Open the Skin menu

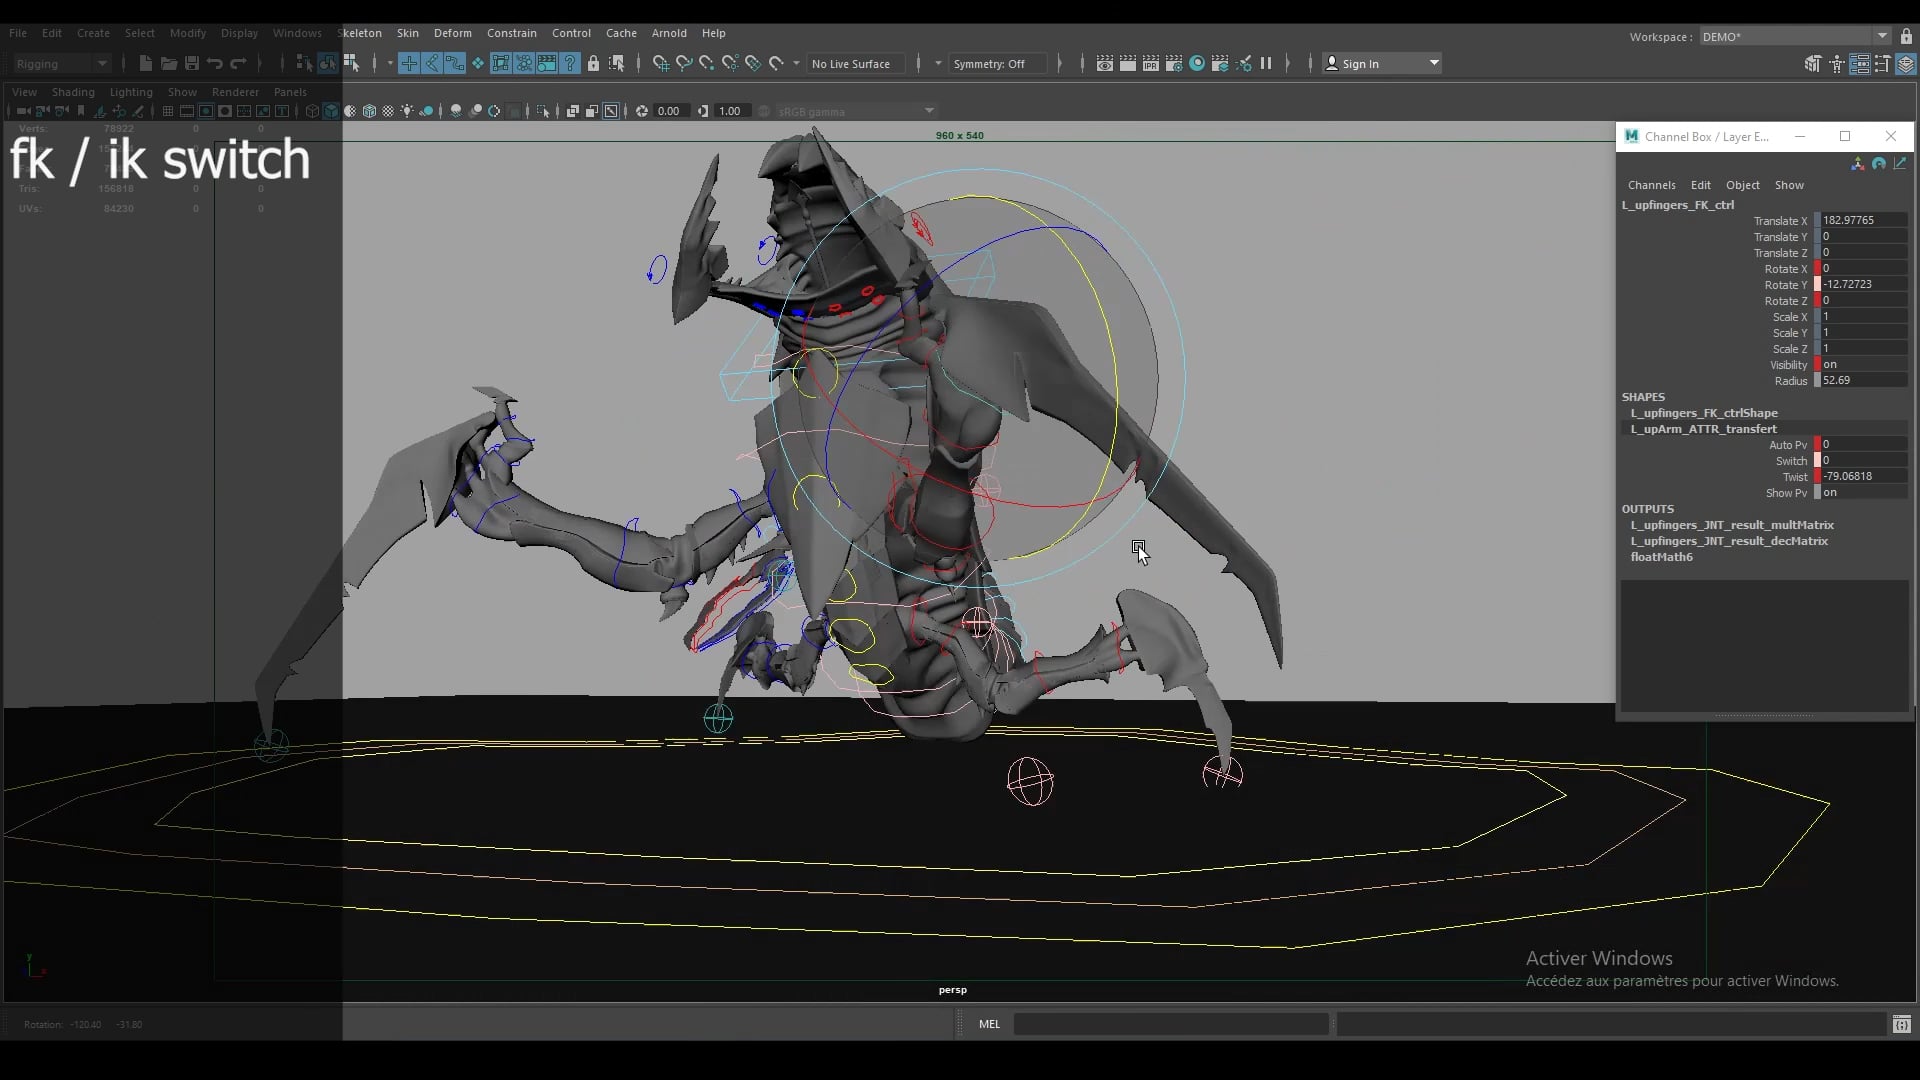[x=408, y=33]
